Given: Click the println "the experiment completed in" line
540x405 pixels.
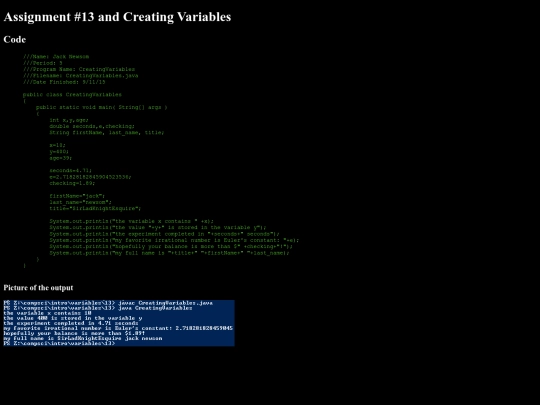Looking at the screenshot, I should tap(164, 234).
